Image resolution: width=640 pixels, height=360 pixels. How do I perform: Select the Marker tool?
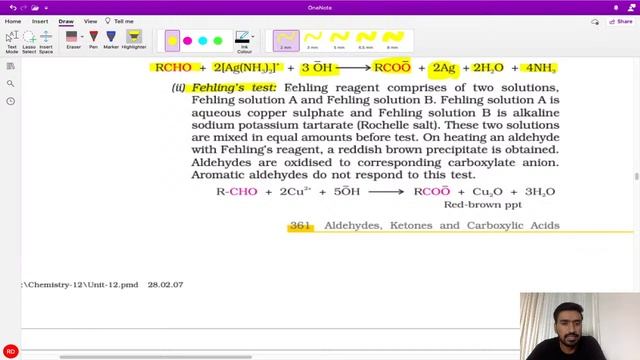tap(111, 40)
